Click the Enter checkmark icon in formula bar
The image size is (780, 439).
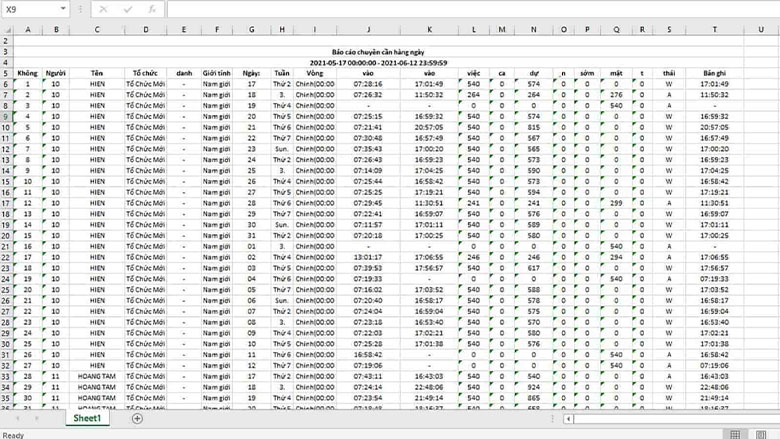coord(124,9)
